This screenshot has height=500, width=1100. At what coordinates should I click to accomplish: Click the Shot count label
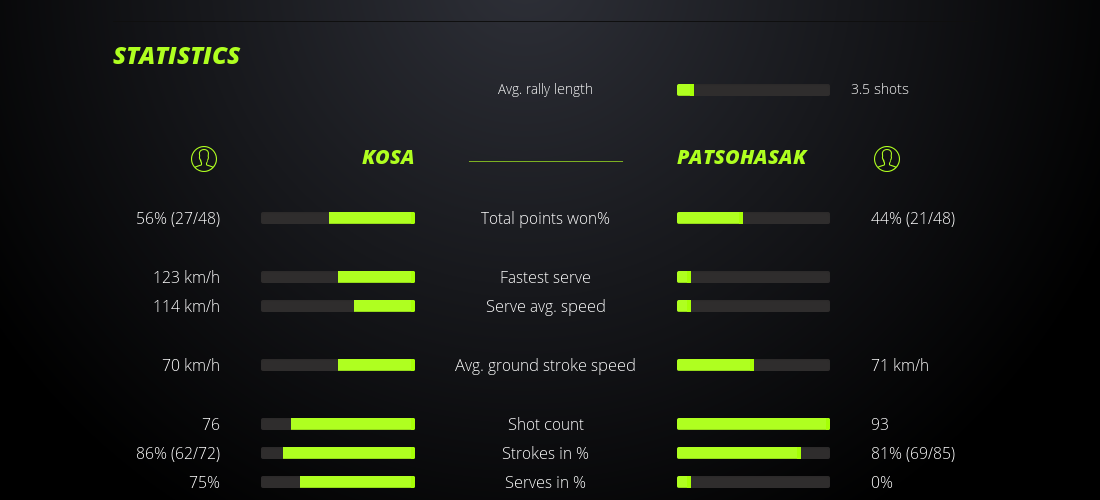545,424
